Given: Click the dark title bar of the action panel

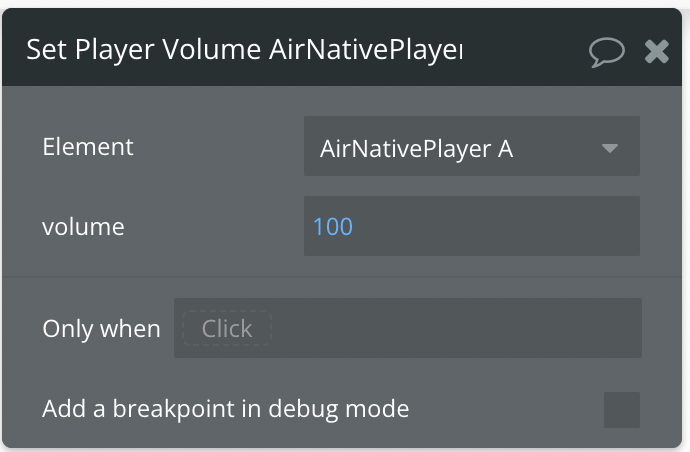Looking at the screenshot, I should click(x=342, y=47).
